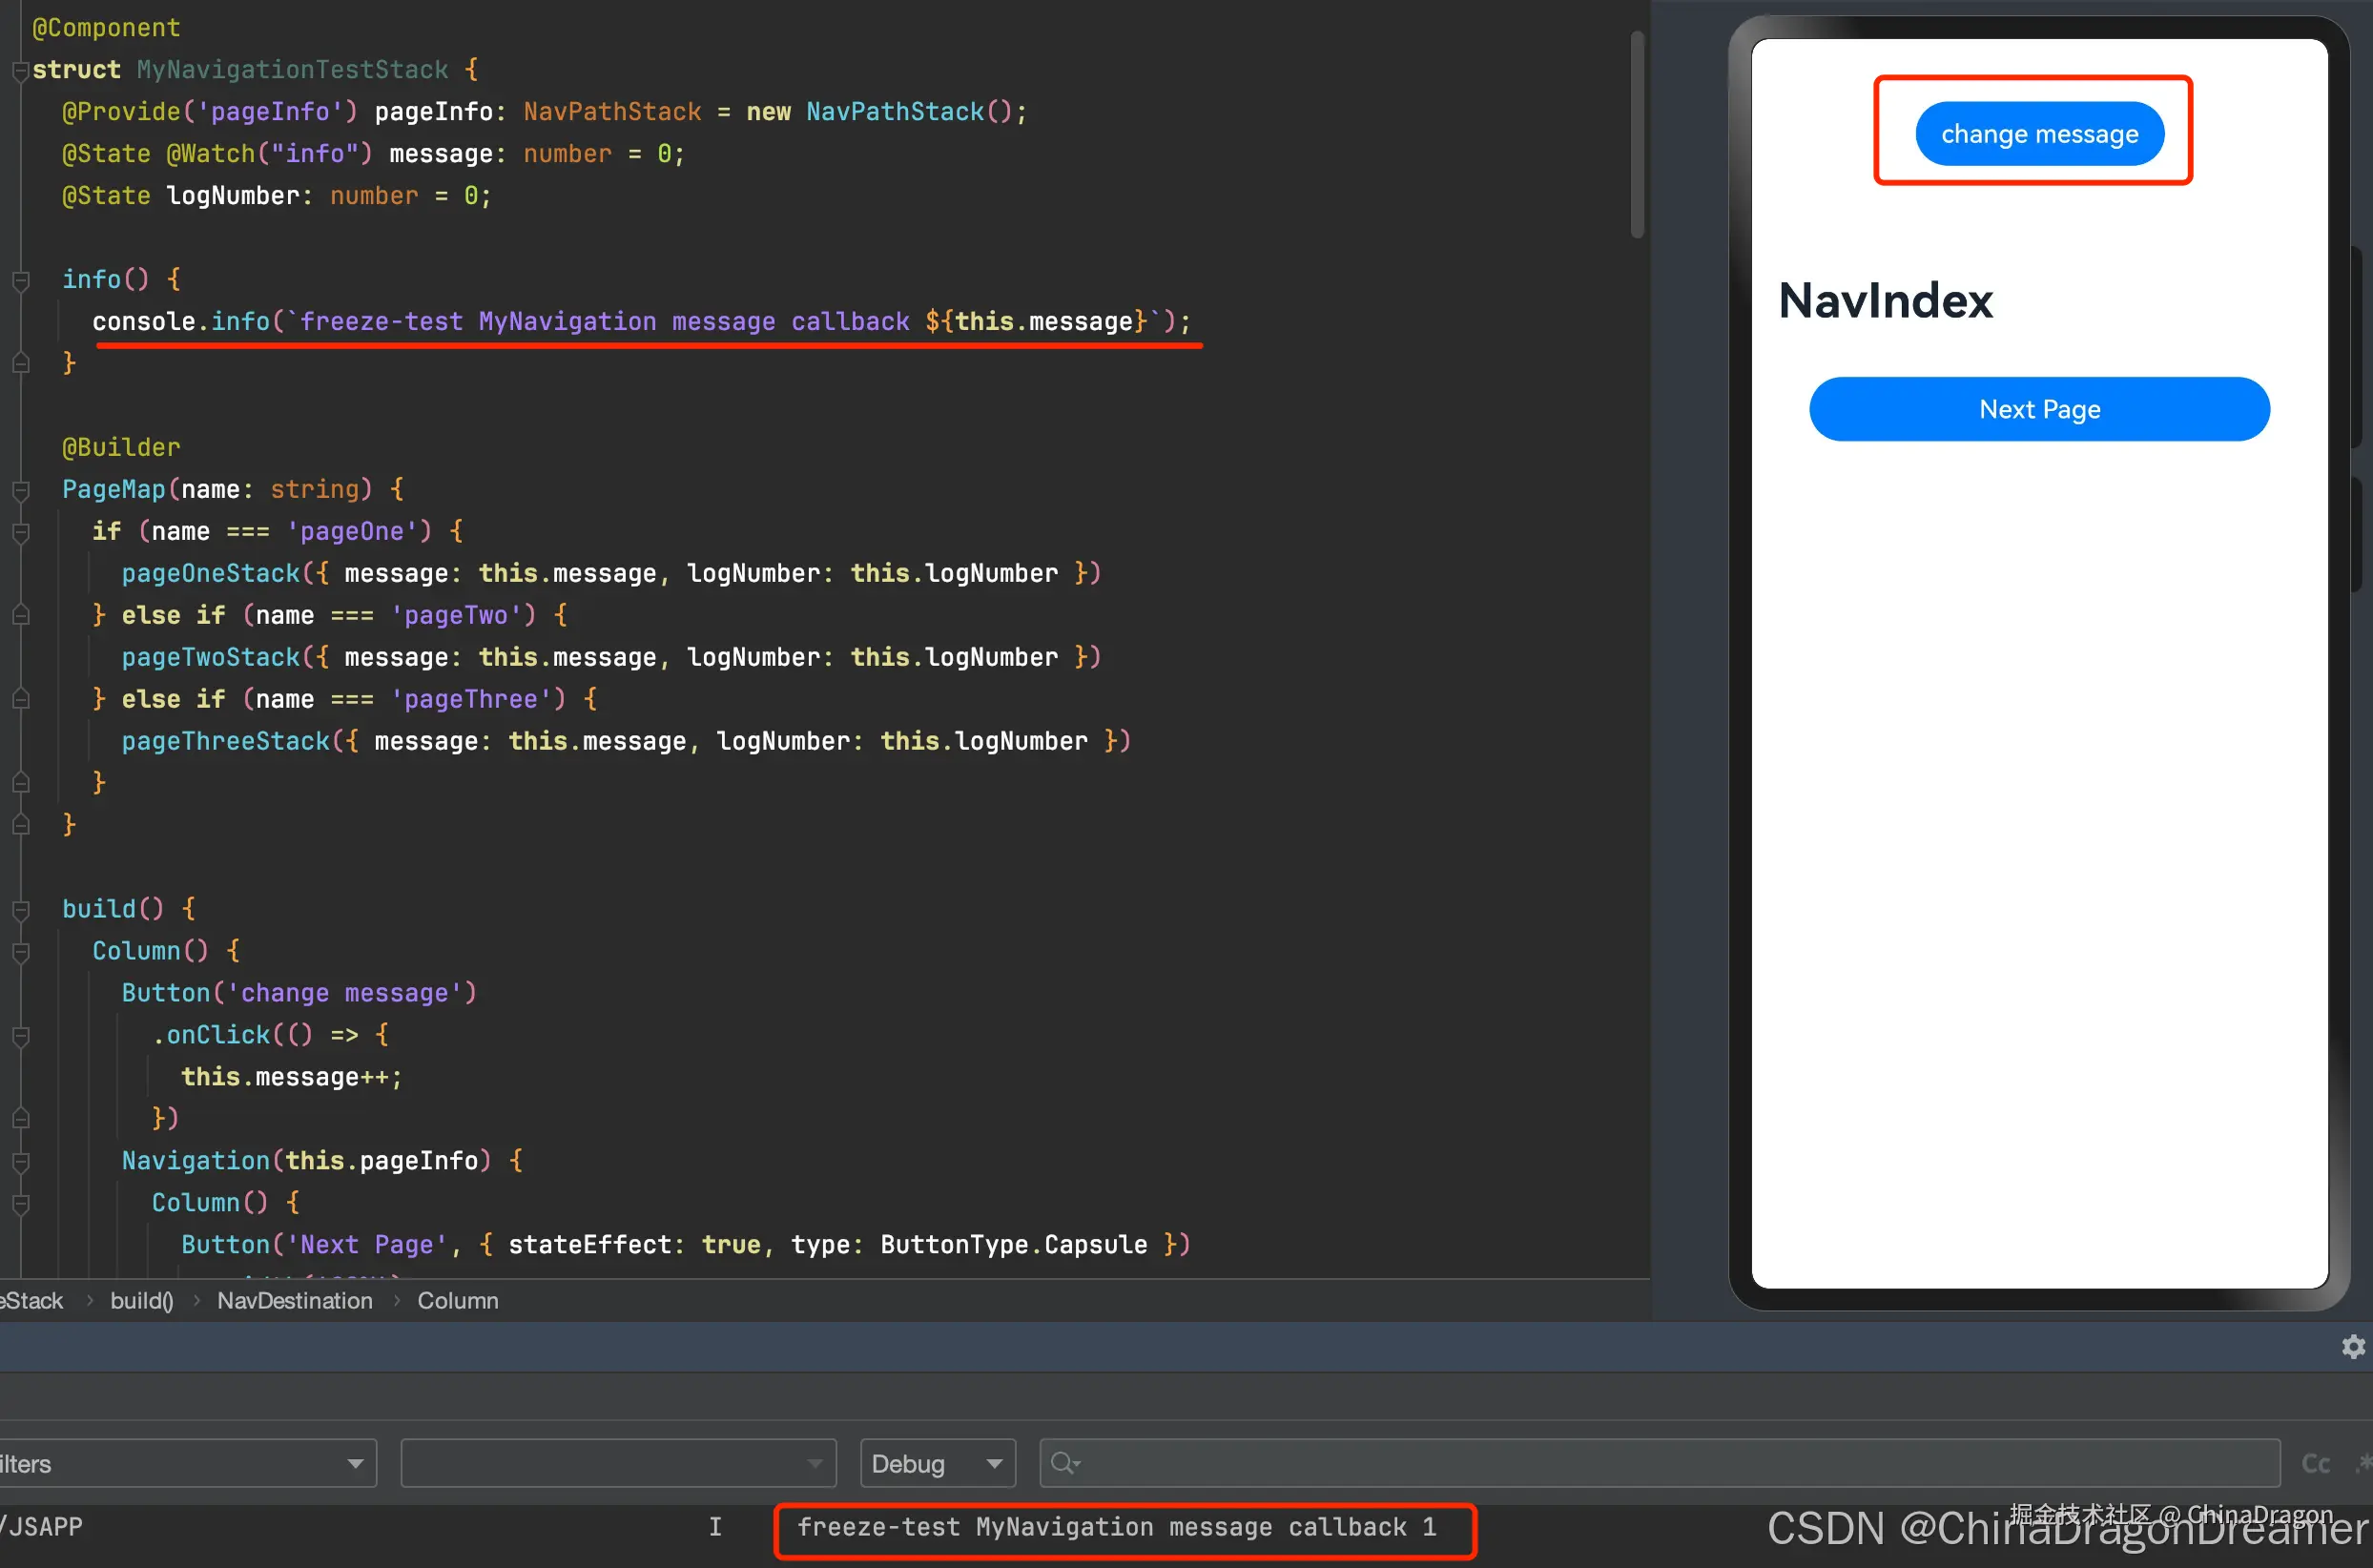Select the Column breadcrumb item
The height and width of the screenshot is (1568, 2373).
click(458, 1300)
